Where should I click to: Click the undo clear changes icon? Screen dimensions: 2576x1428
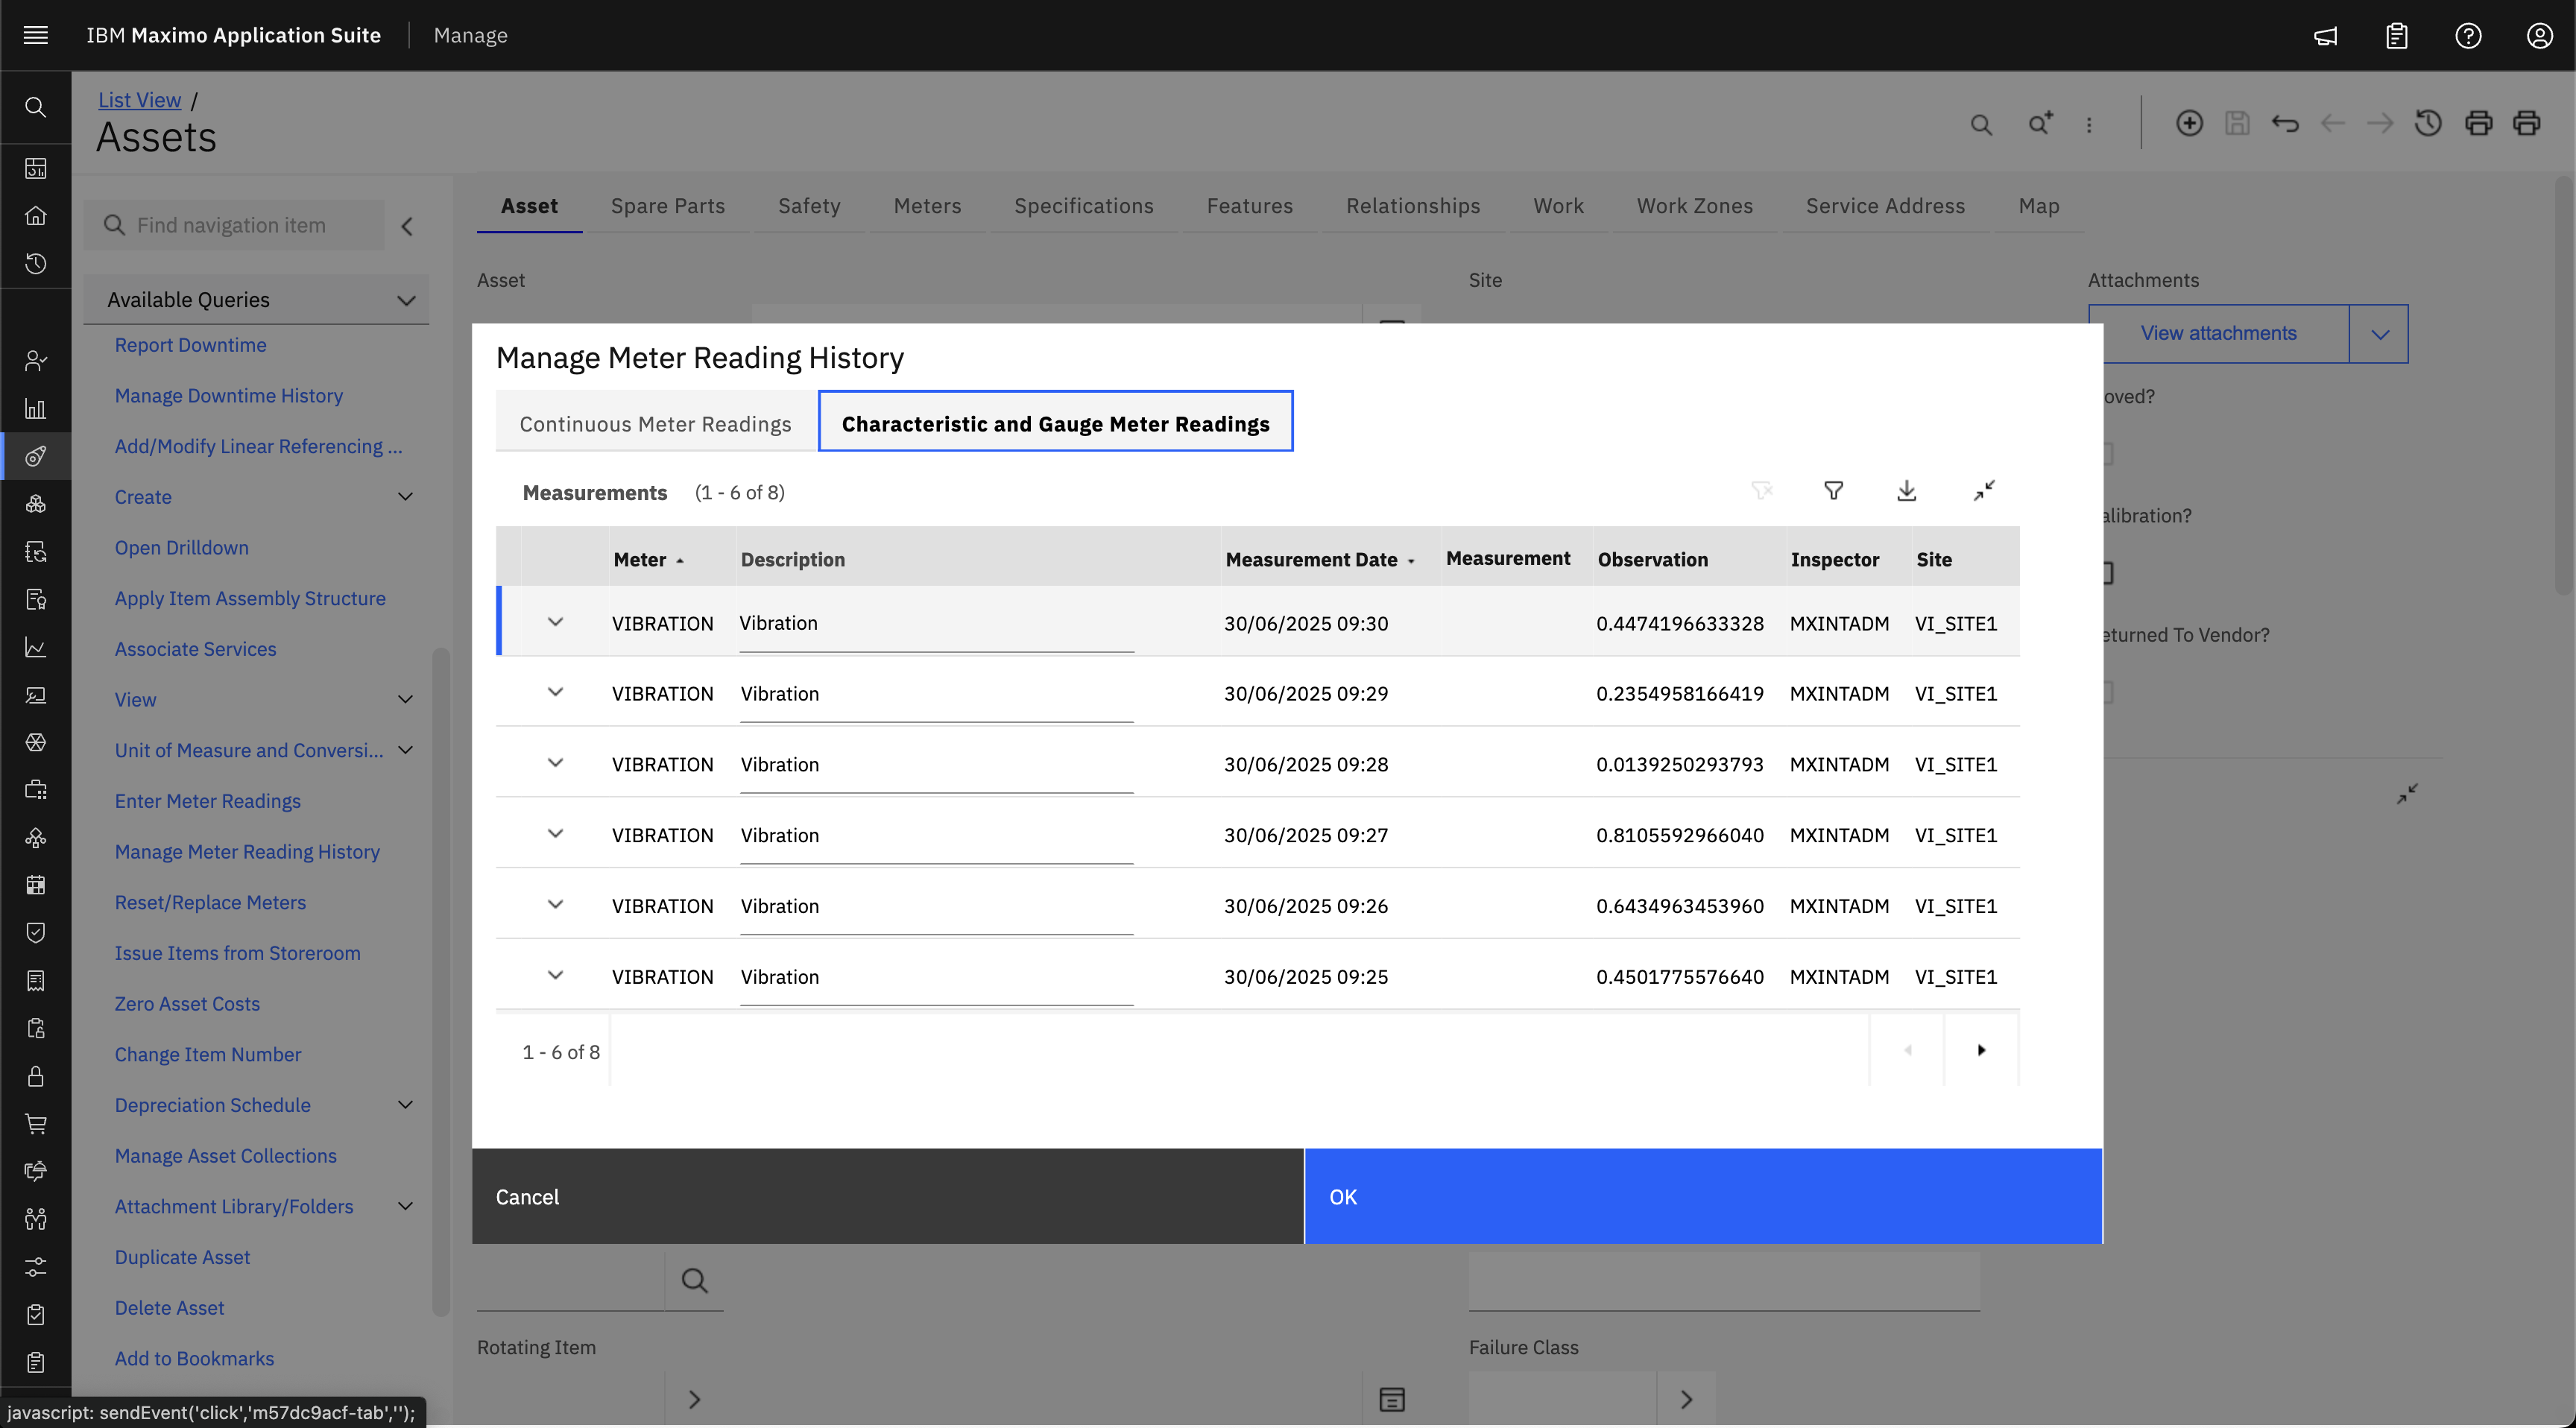pyautogui.click(x=2285, y=123)
